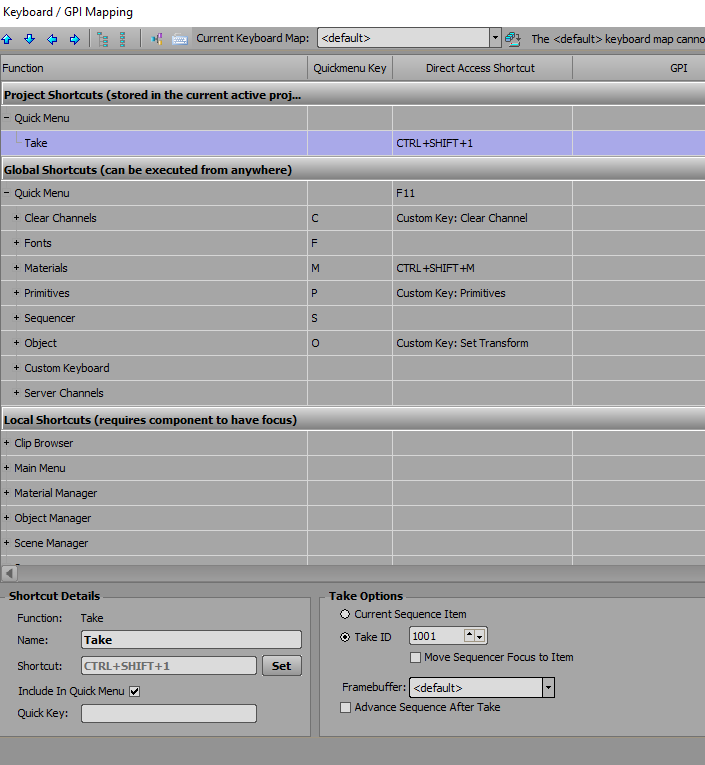Decrease Take ID with the down stepper
Viewport: 705px width, 765px height.
[480, 636]
